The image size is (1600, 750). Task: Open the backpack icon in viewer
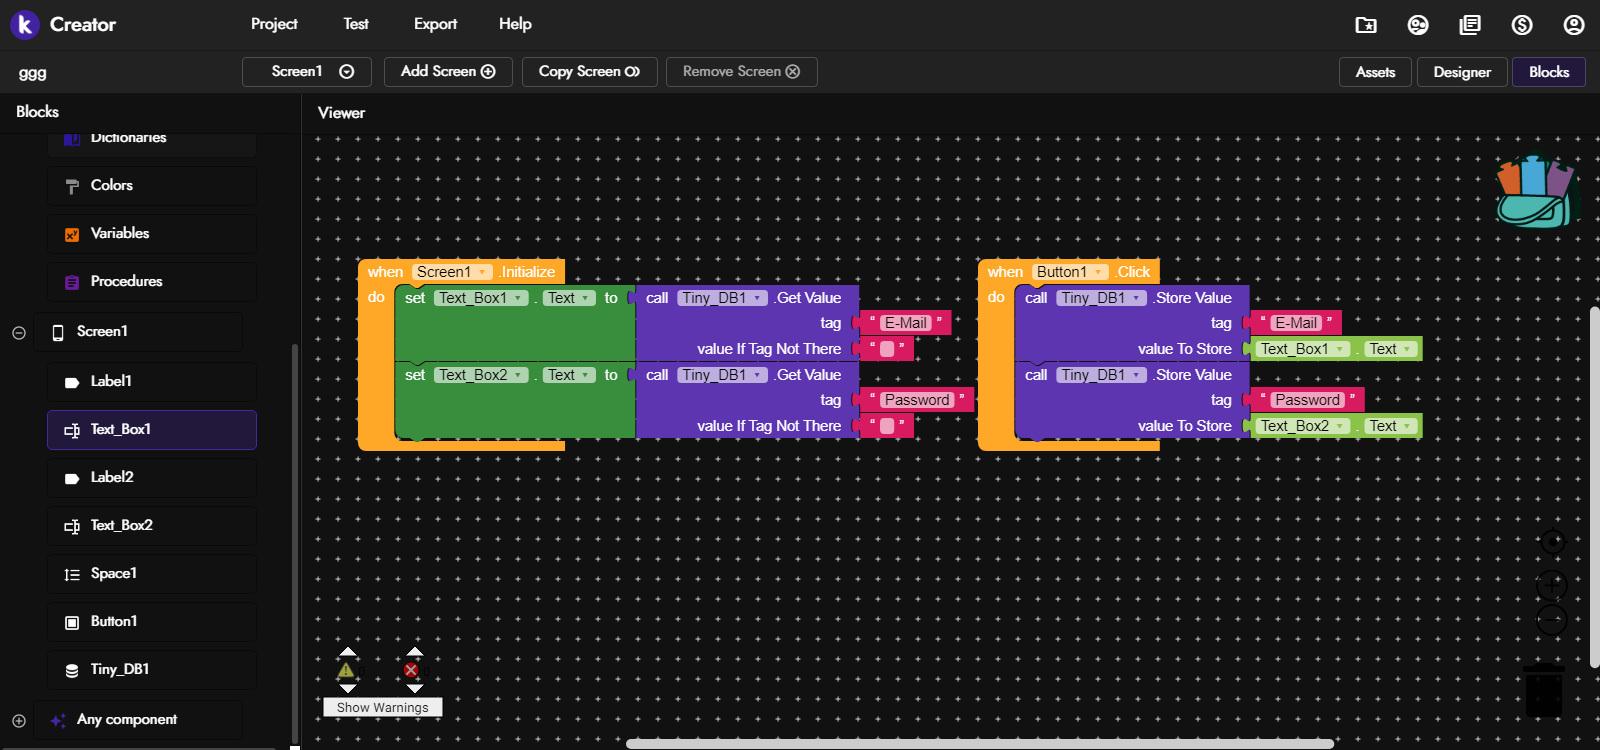(x=1535, y=191)
